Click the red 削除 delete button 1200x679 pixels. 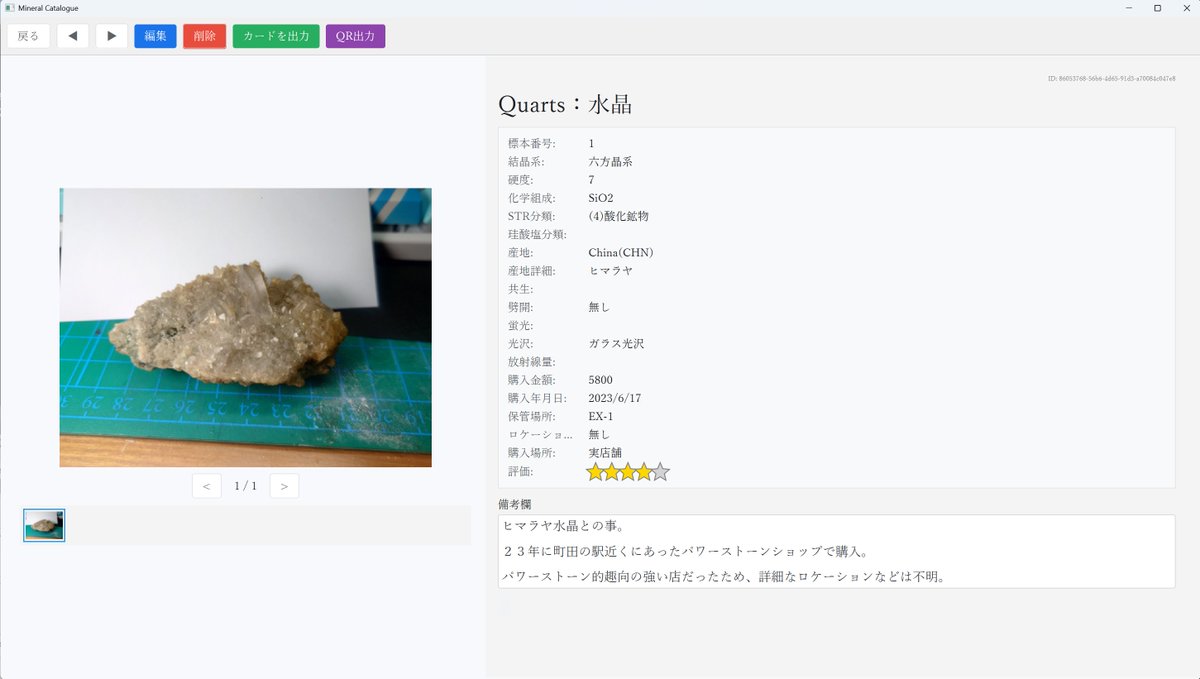click(204, 35)
